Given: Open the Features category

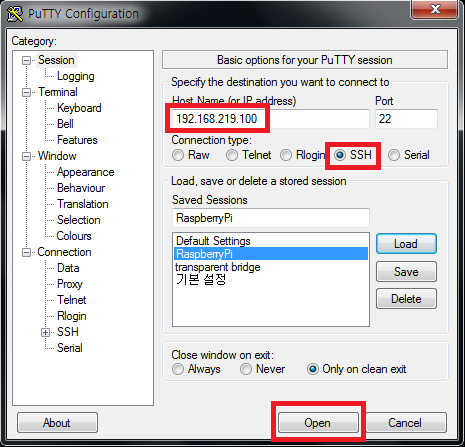Looking at the screenshot, I should [77, 140].
